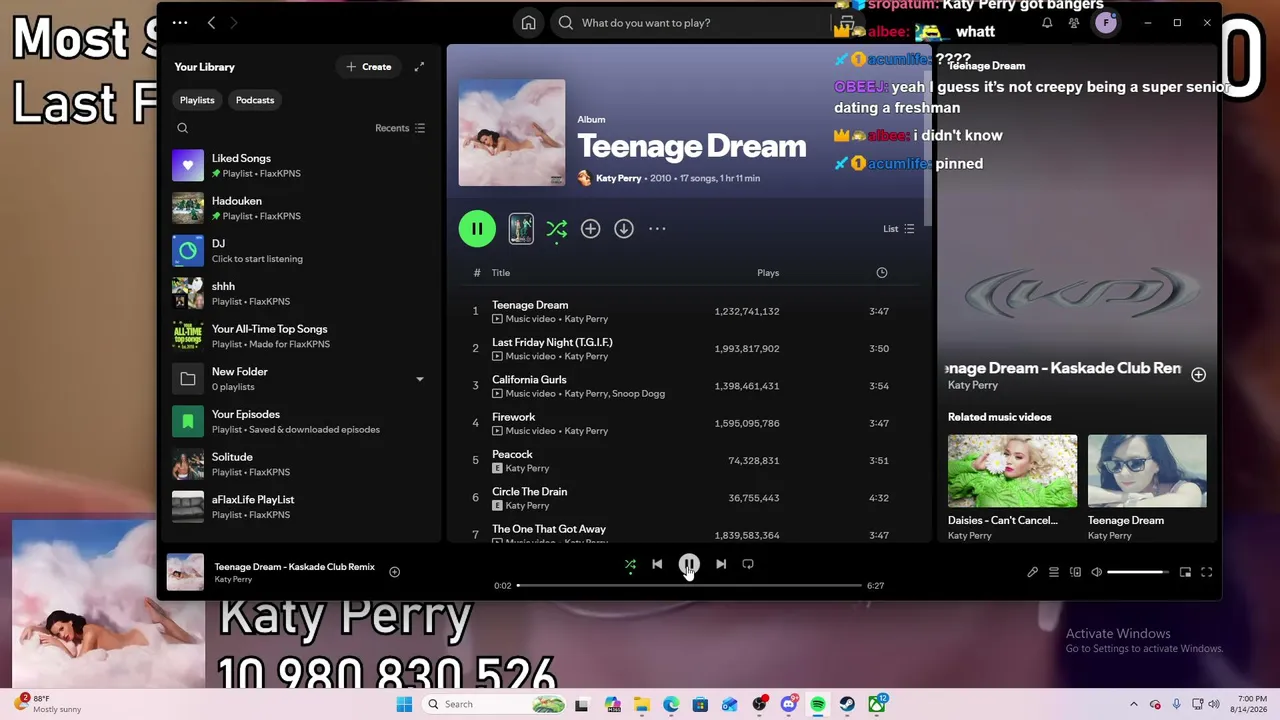The image size is (1280, 720).
Task: Open now playing title in the bottom bar
Action: coord(295,567)
